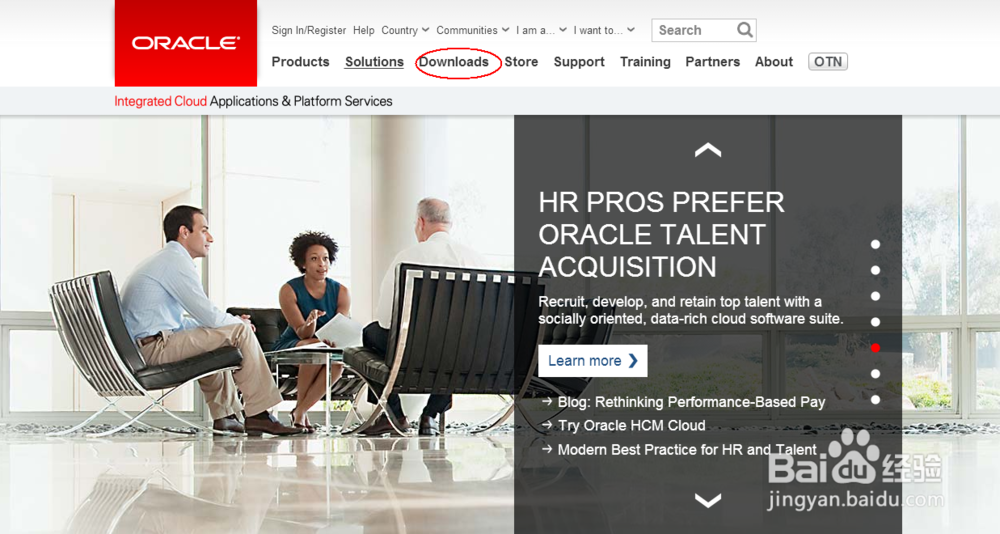This screenshot has height=534, width=1000.
Task: Open the About menu
Action: pyautogui.click(x=774, y=62)
